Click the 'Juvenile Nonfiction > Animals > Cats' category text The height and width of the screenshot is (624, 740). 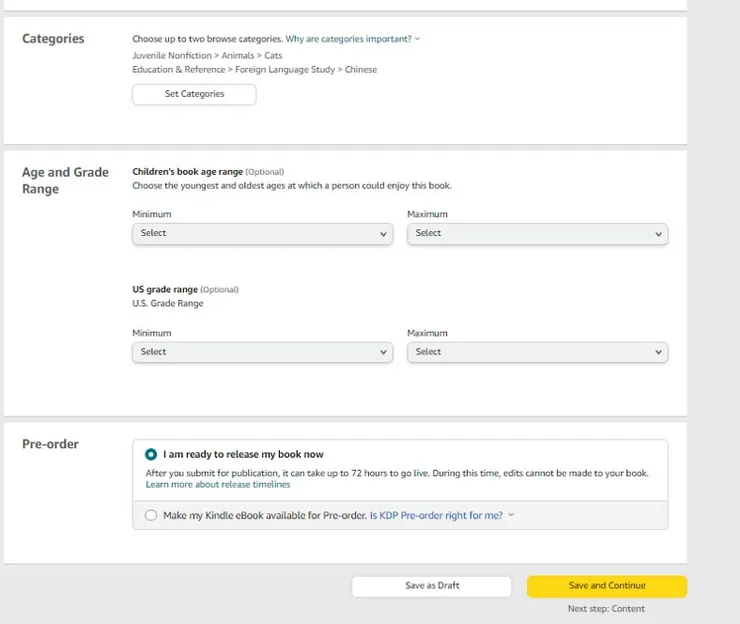(207, 56)
